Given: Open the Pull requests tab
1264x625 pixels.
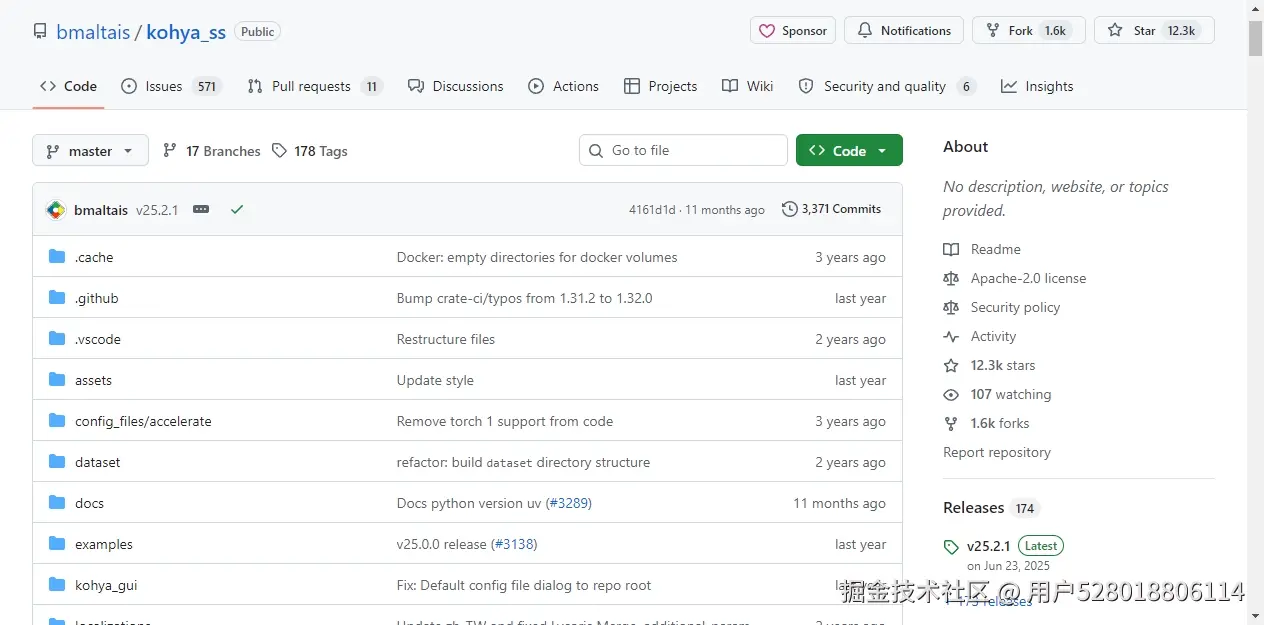Looking at the screenshot, I should click(314, 86).
